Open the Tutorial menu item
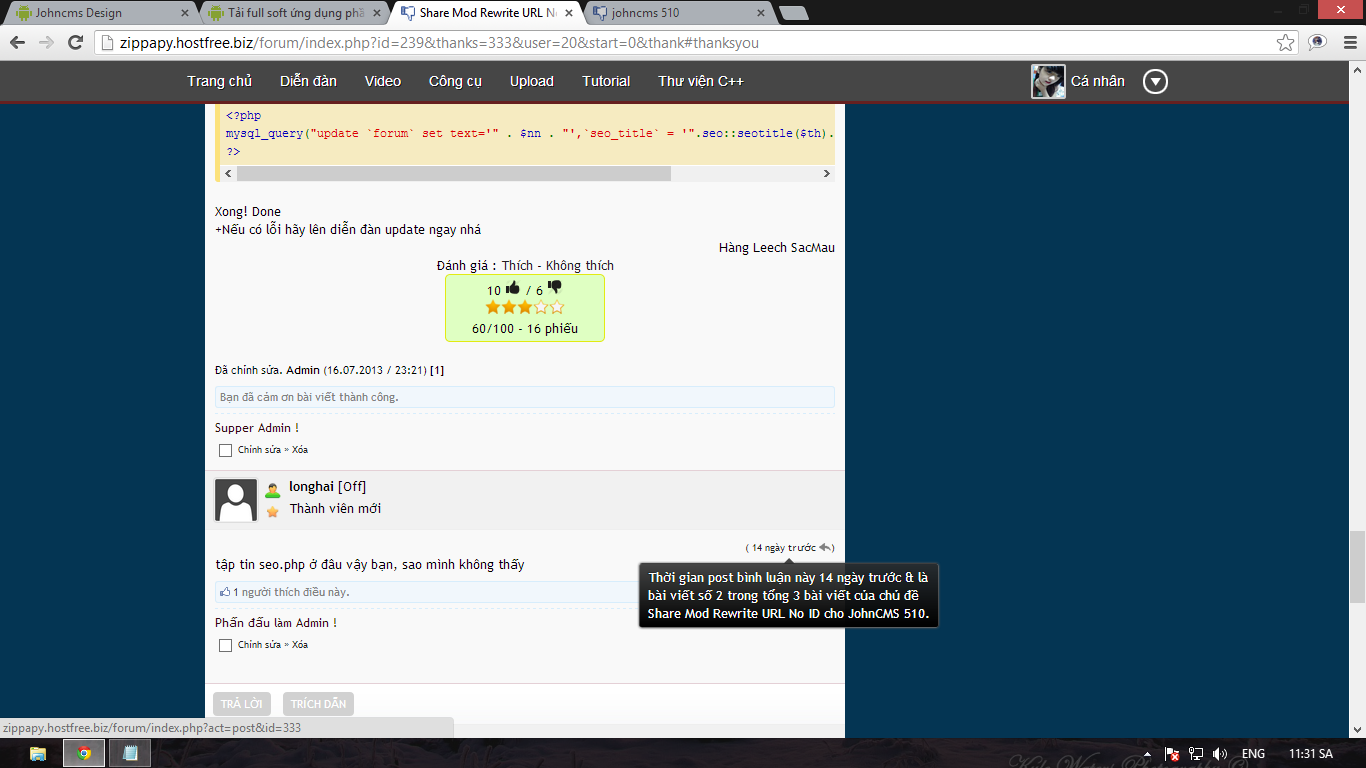 606,81
